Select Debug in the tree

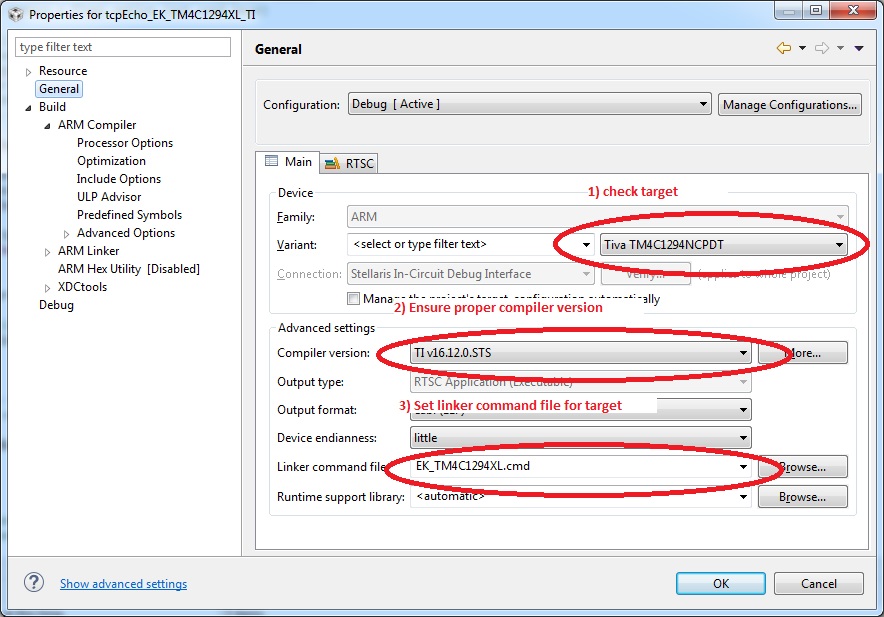coord(56,305)
